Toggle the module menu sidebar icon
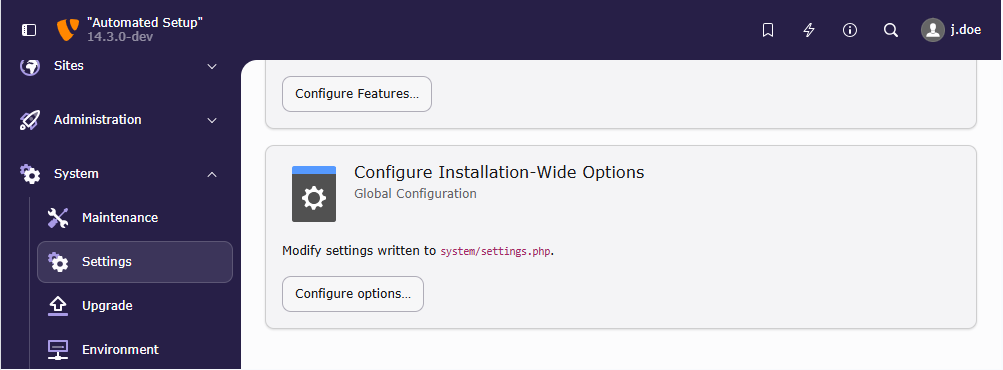Viewport: 1003px width, 370px height. [x=29, y=30]
